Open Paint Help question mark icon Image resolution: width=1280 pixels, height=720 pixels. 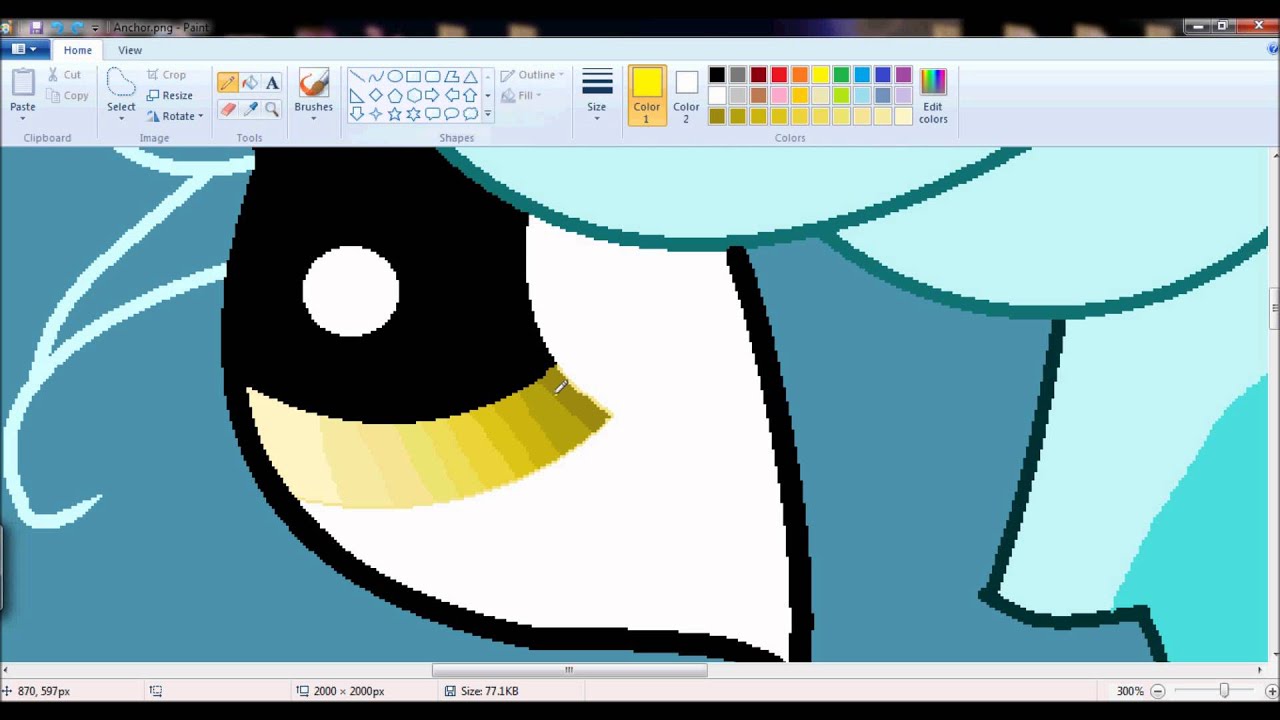[1272, 49]
